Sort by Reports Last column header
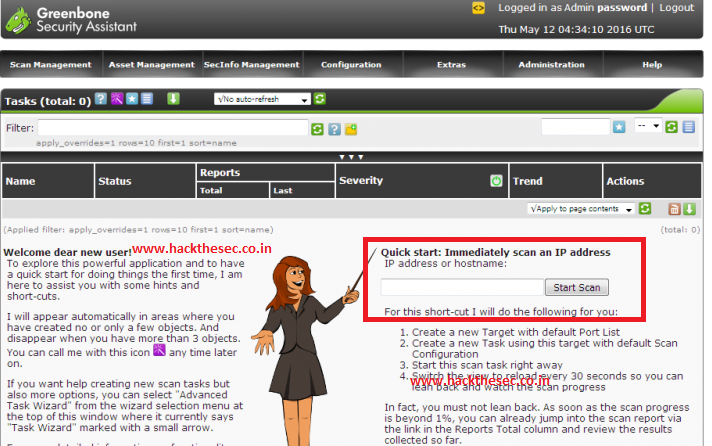 coord(282,190)
